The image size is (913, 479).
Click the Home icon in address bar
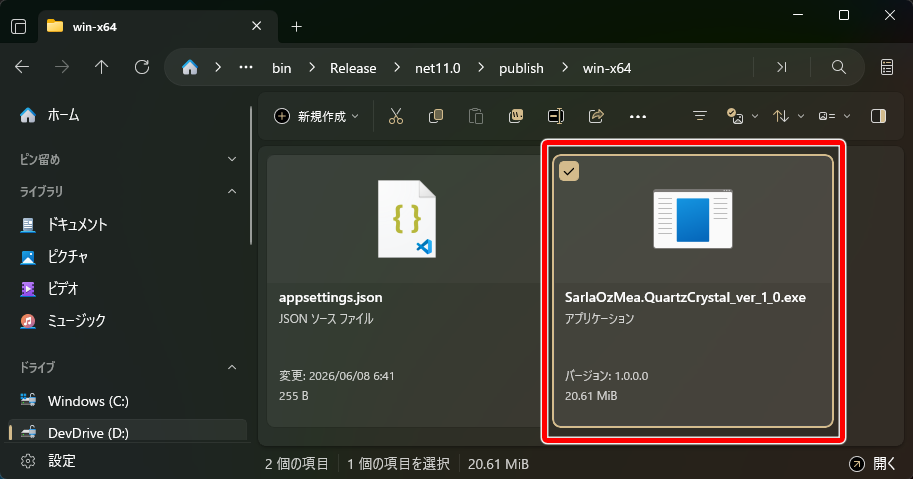(189, 68)
